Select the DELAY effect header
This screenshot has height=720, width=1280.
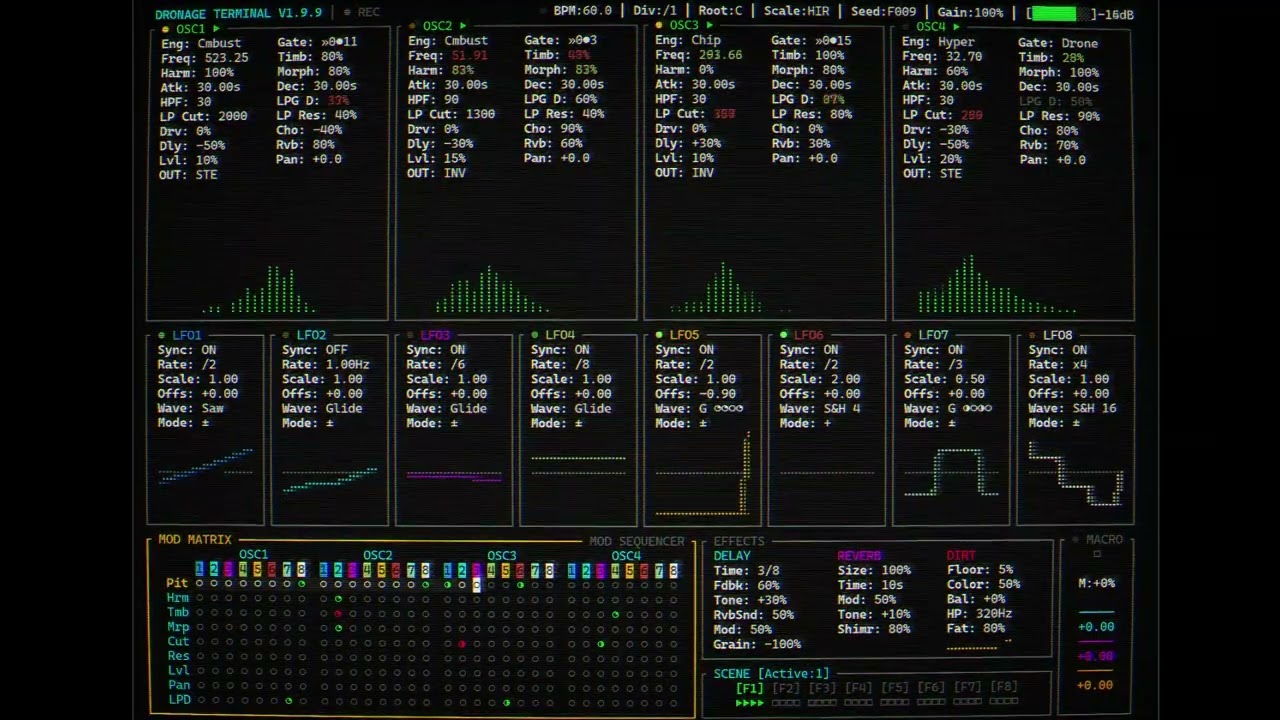point(732,556)
